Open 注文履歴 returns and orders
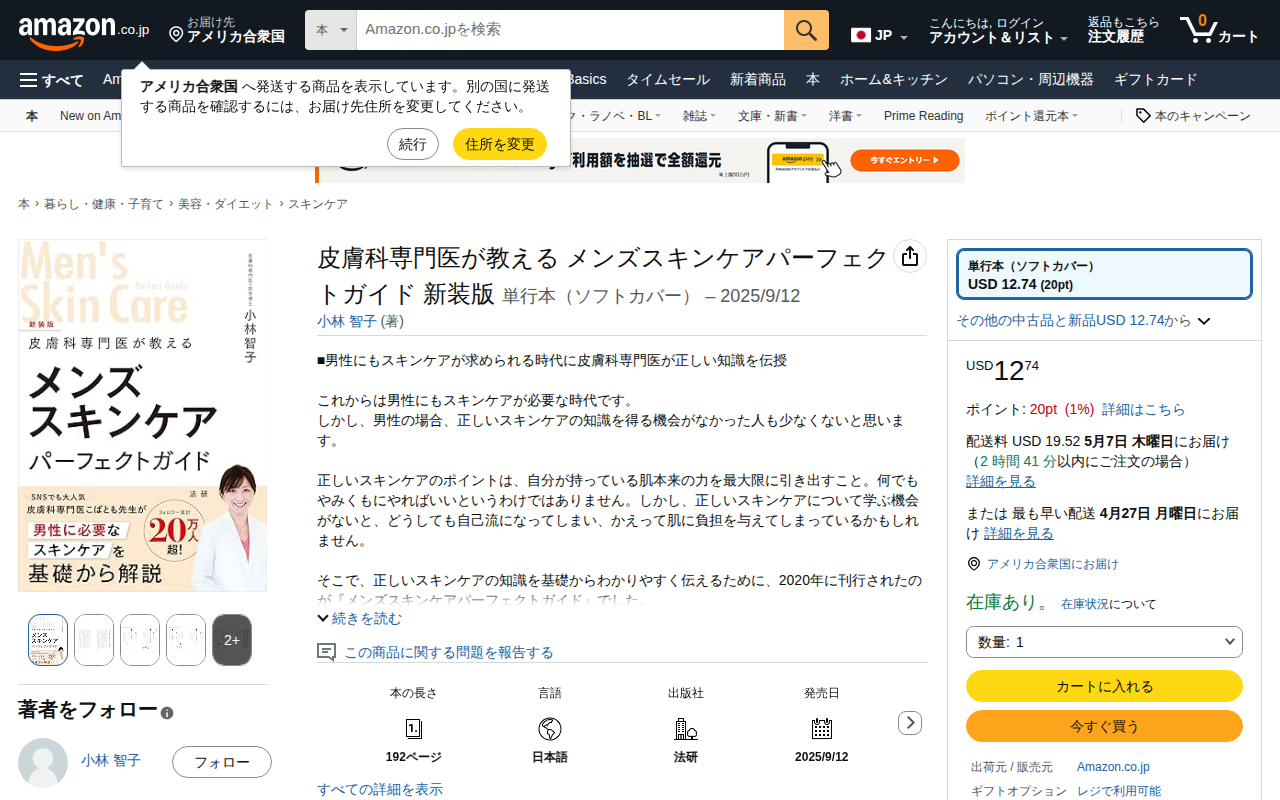The height and width of the screenshot is (800, 1280). (x=1124, y=30)
